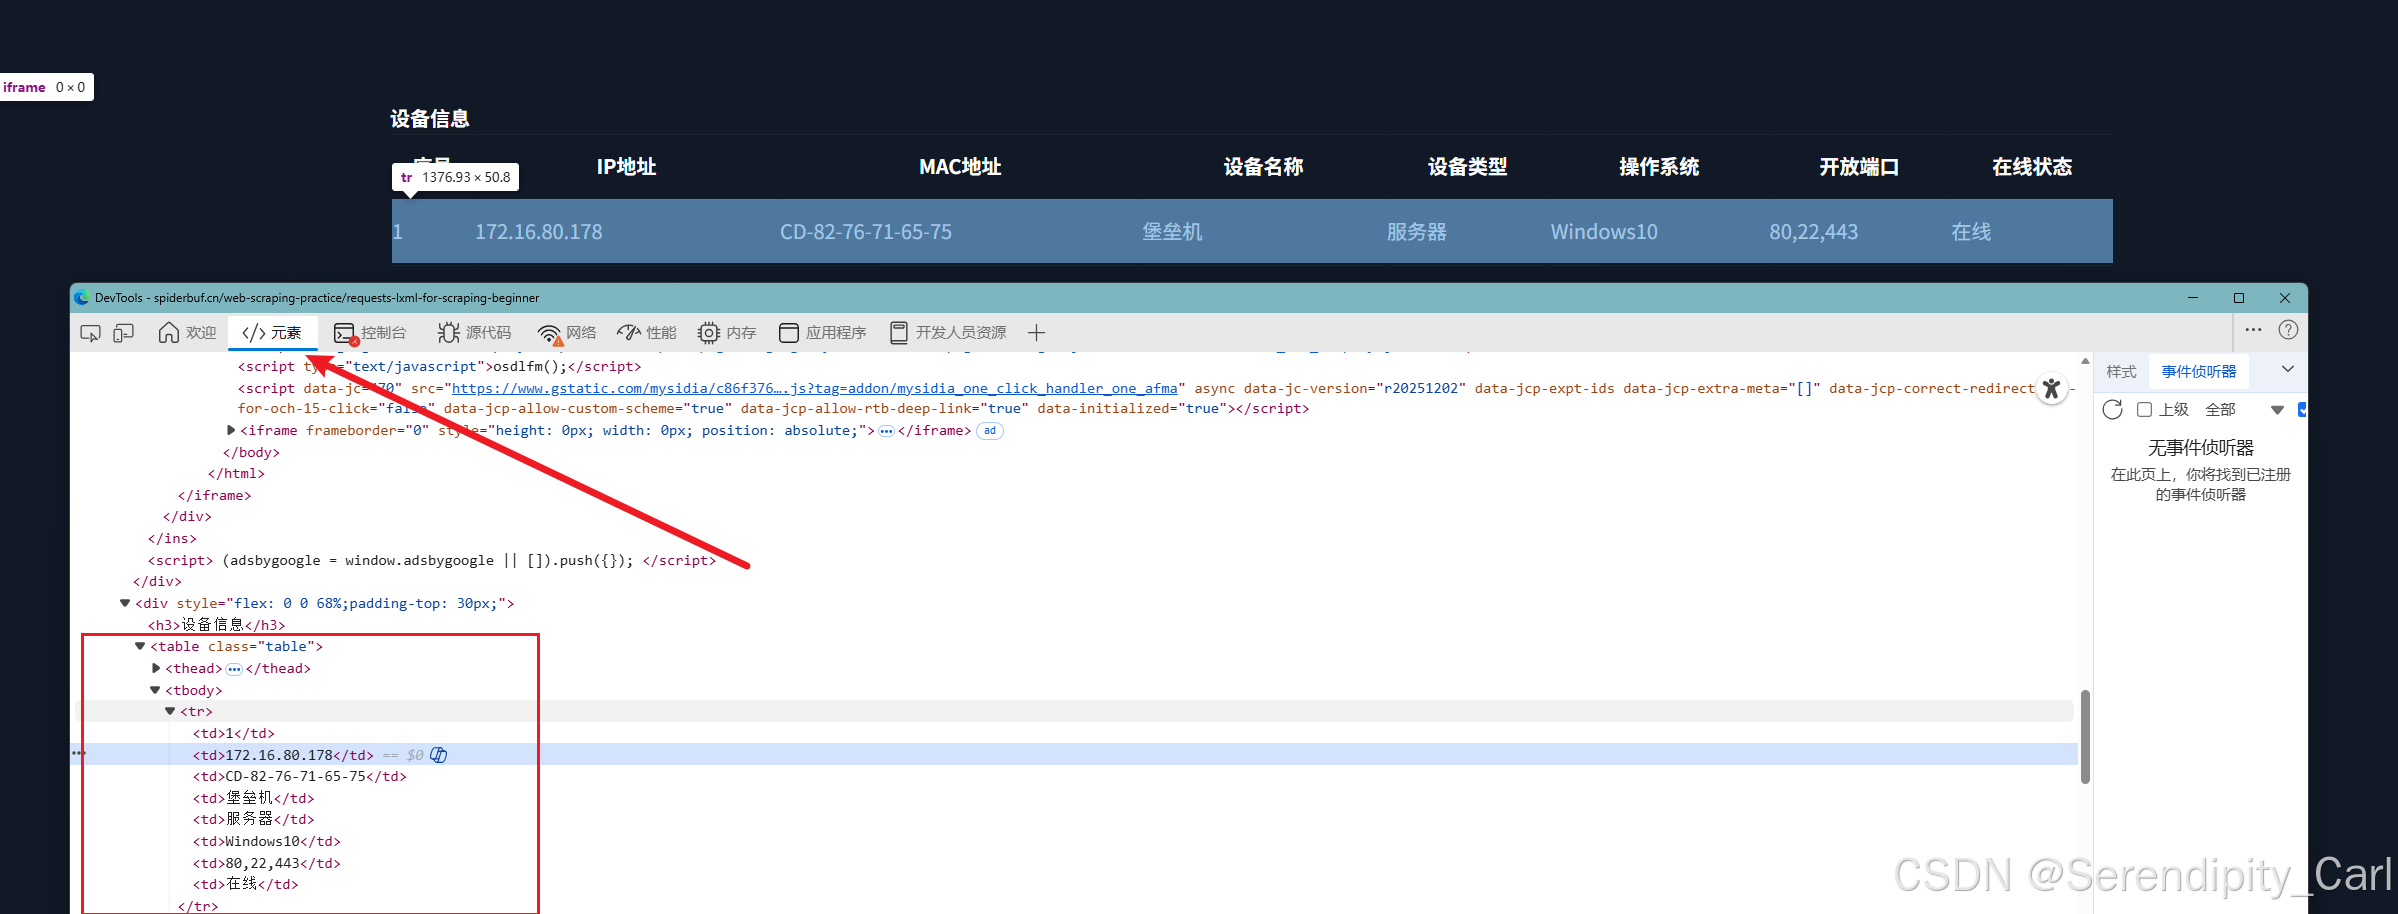Click the DevTools help question-mark icon

tap(2288, 330)
